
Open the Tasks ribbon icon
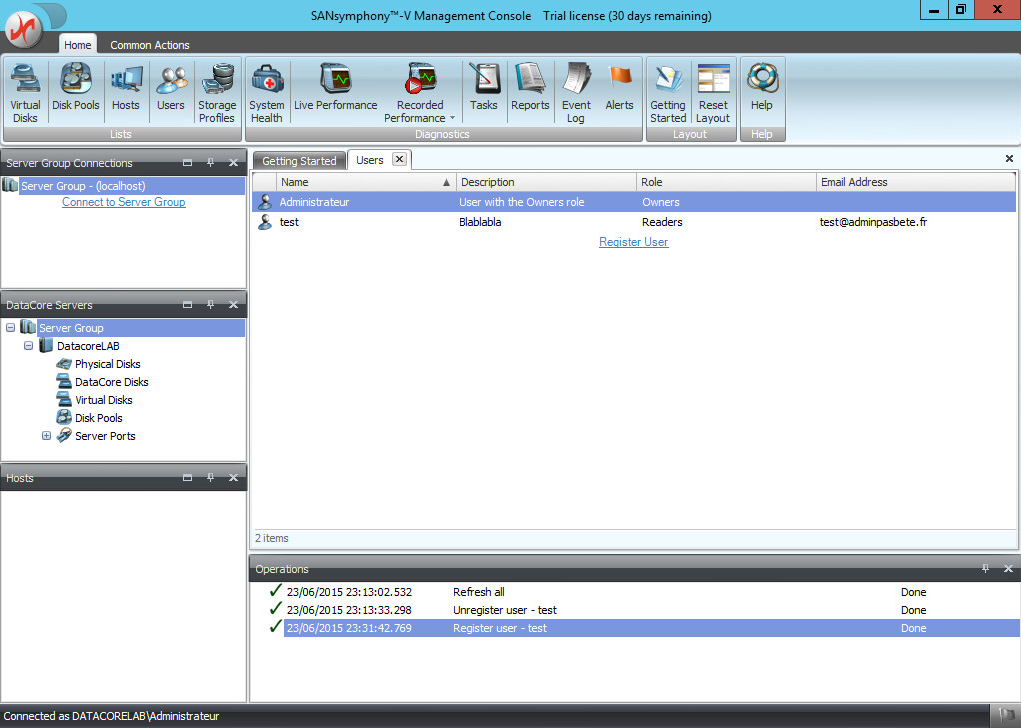pos(484,87)
